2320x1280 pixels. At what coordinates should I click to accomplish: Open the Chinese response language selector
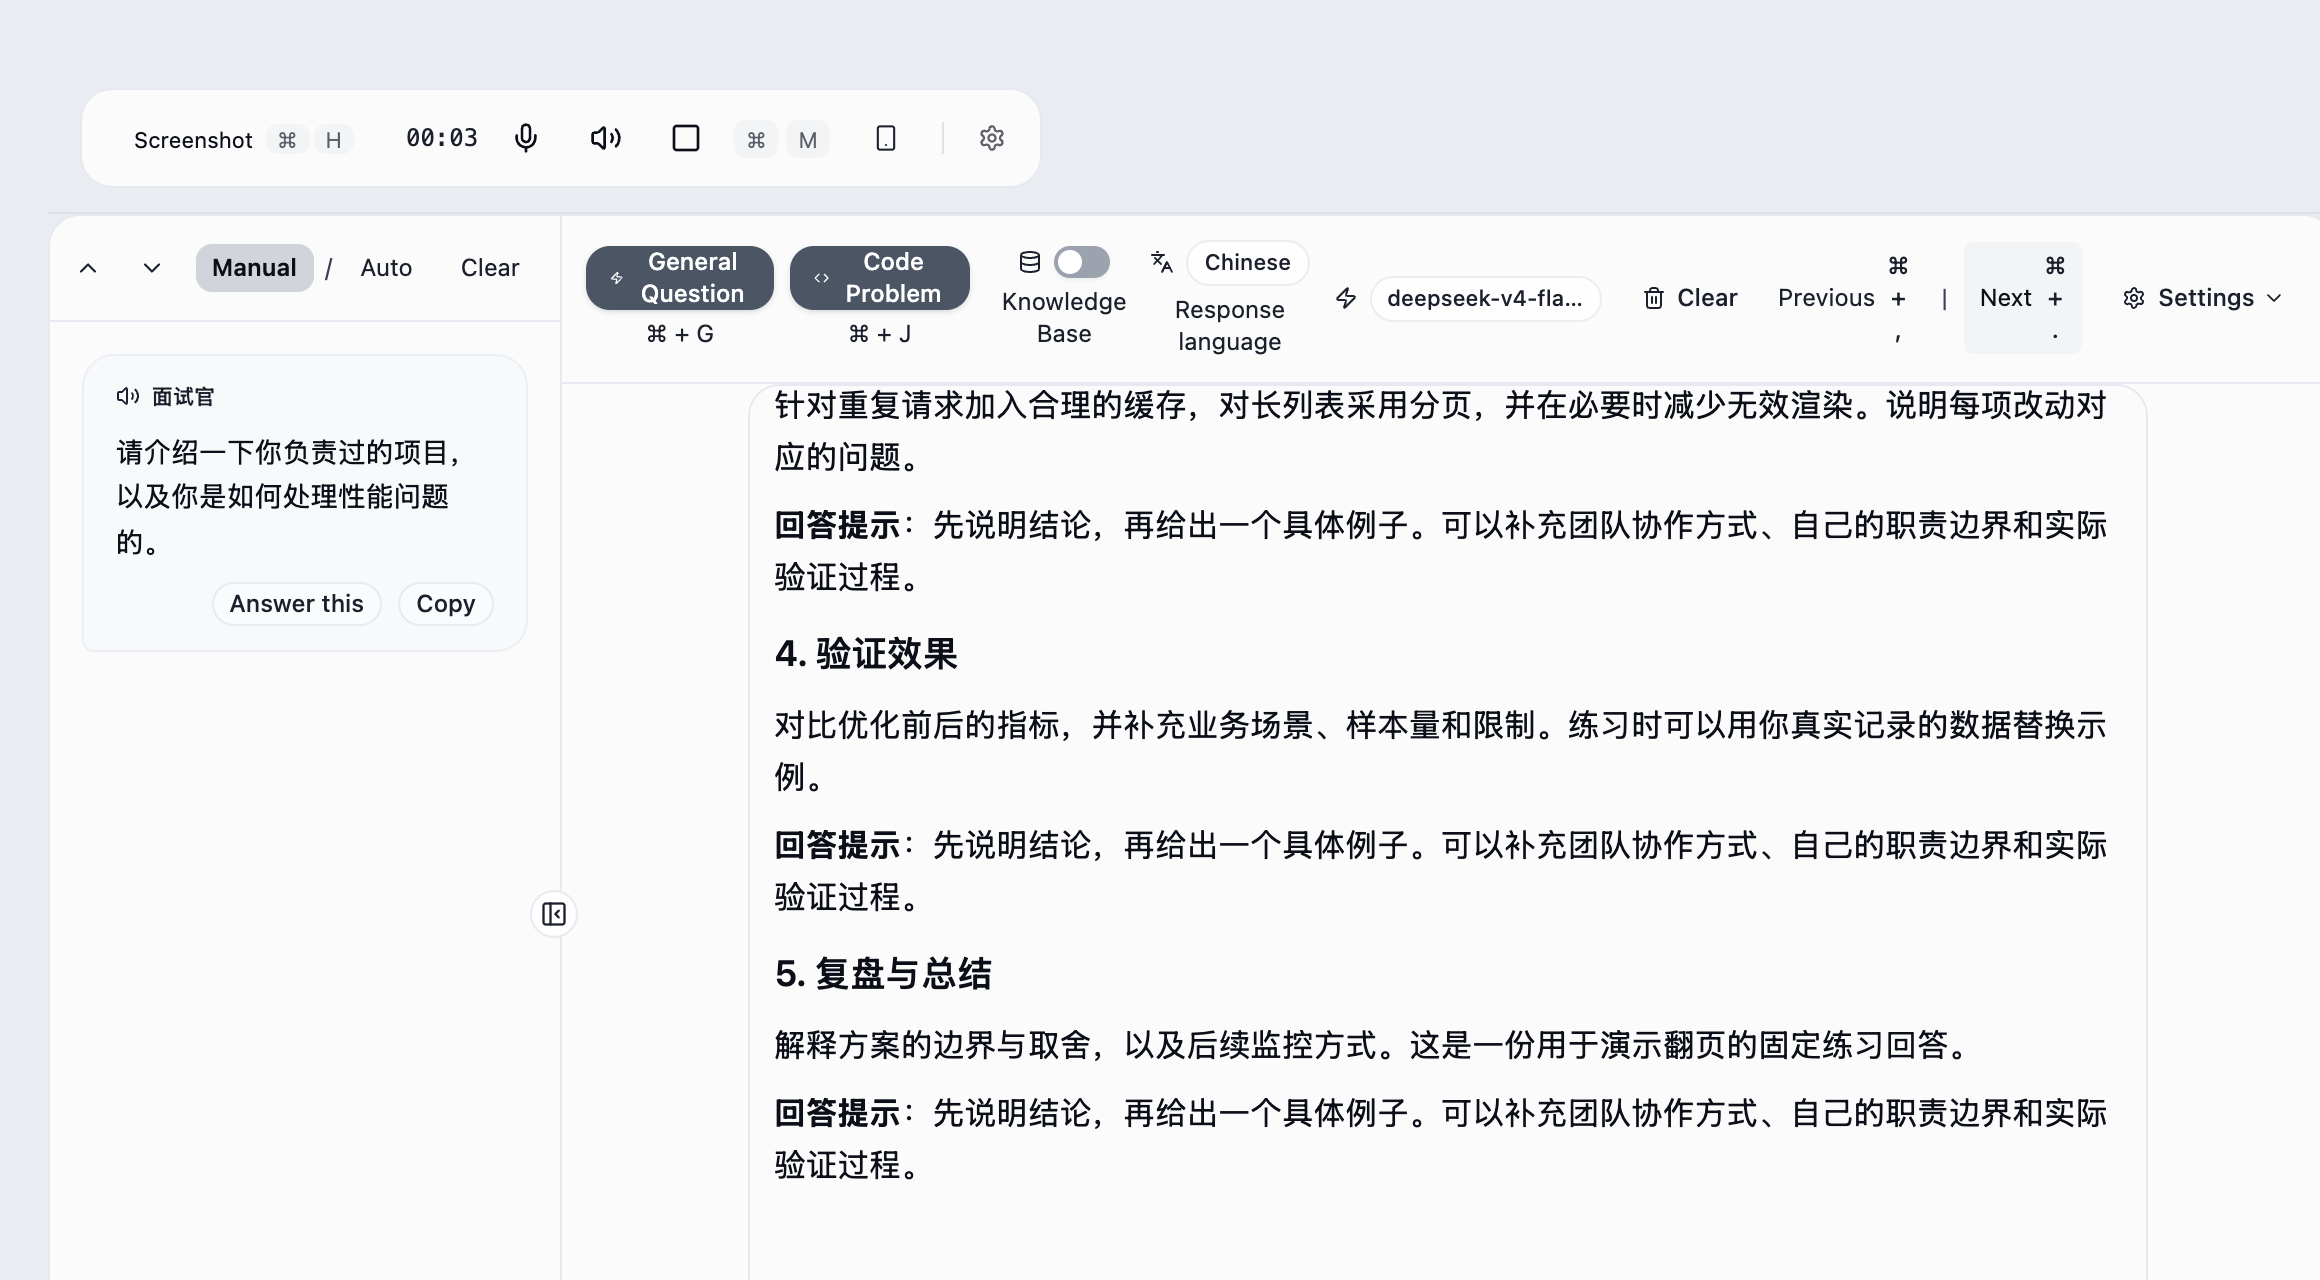[x=1247, y=262]
